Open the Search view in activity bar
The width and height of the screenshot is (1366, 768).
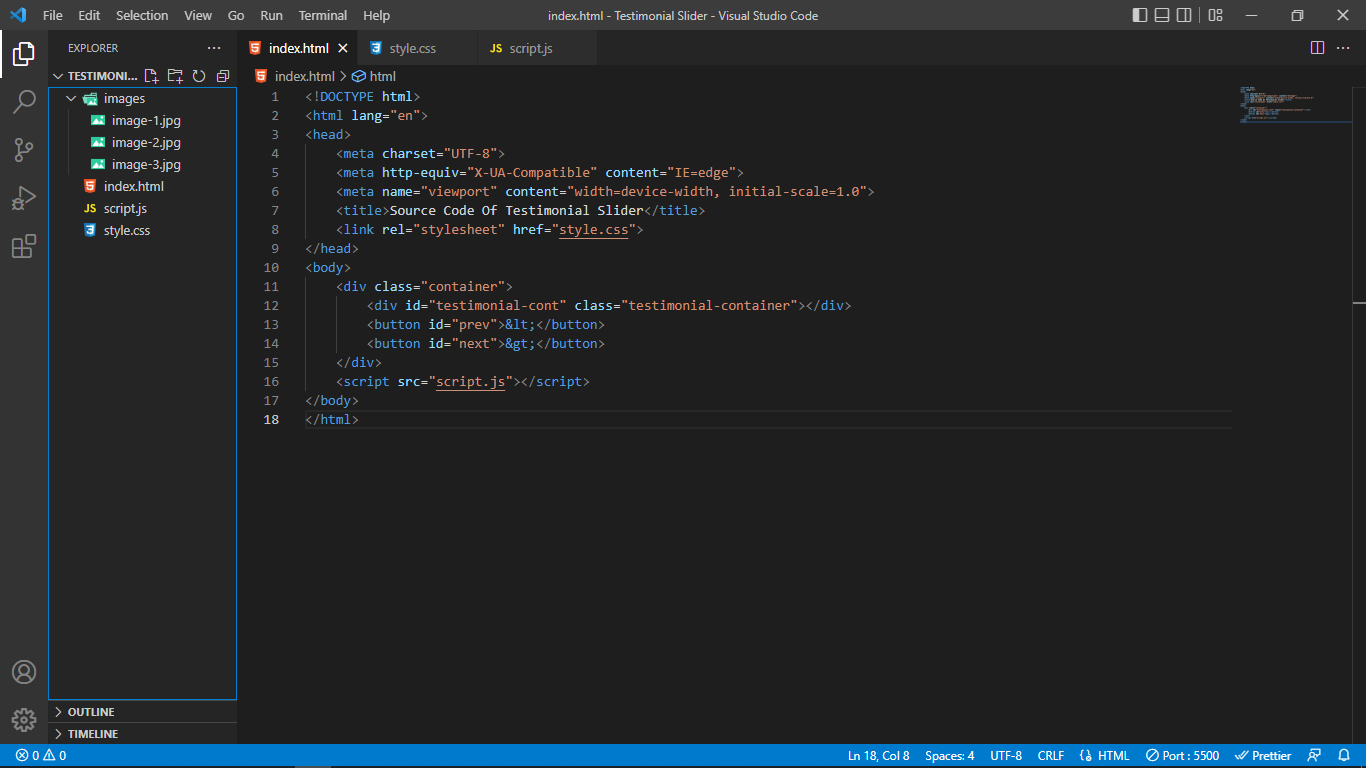pos(24,102)
